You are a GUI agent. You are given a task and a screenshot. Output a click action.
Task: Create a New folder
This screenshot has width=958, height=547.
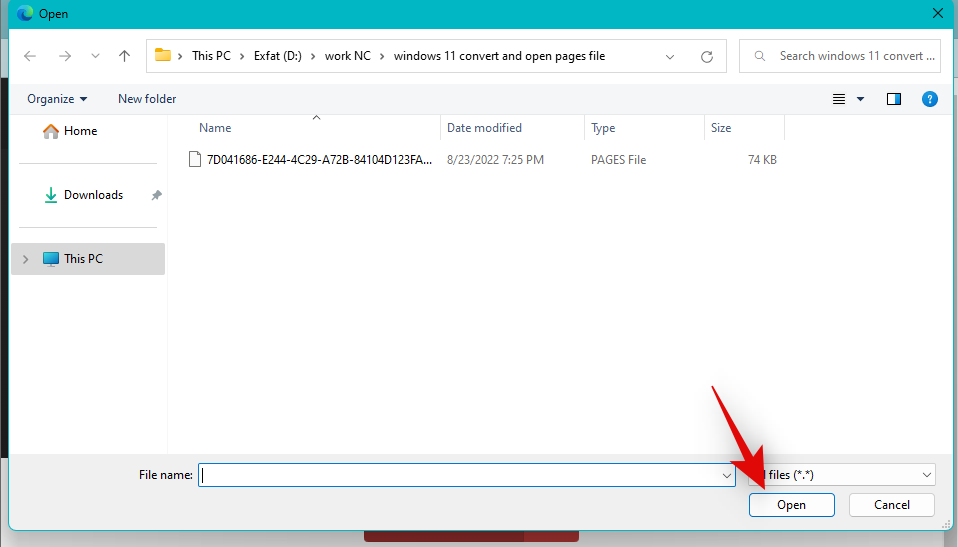pos(147,99)
